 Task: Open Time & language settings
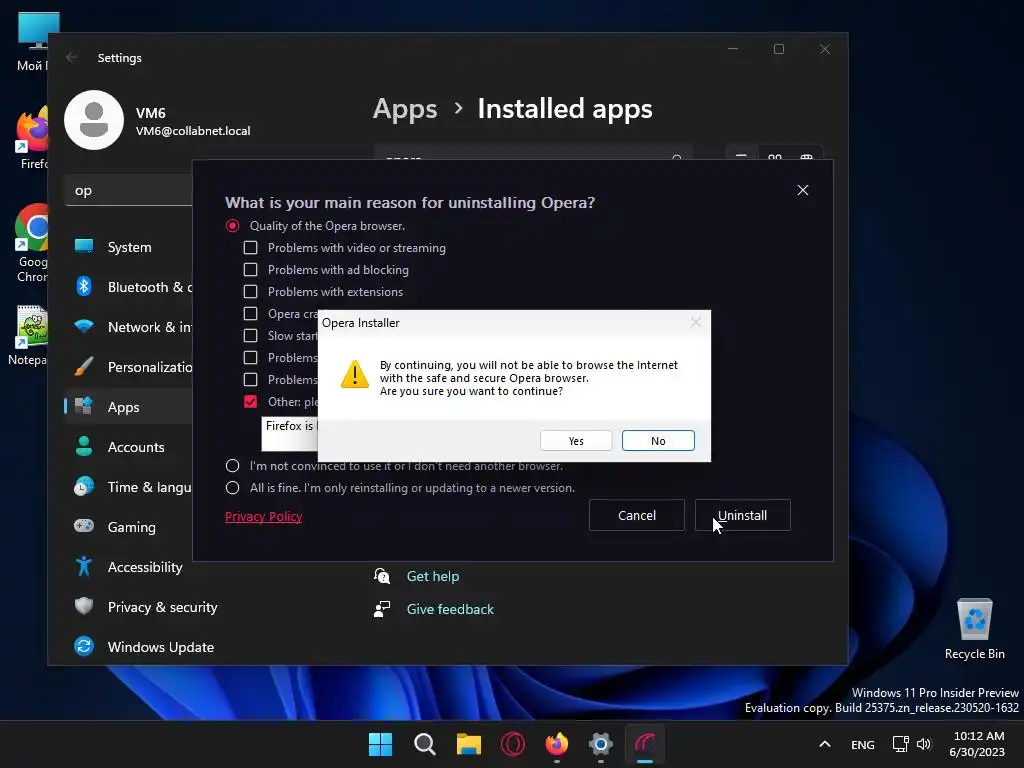coord(129,487)
